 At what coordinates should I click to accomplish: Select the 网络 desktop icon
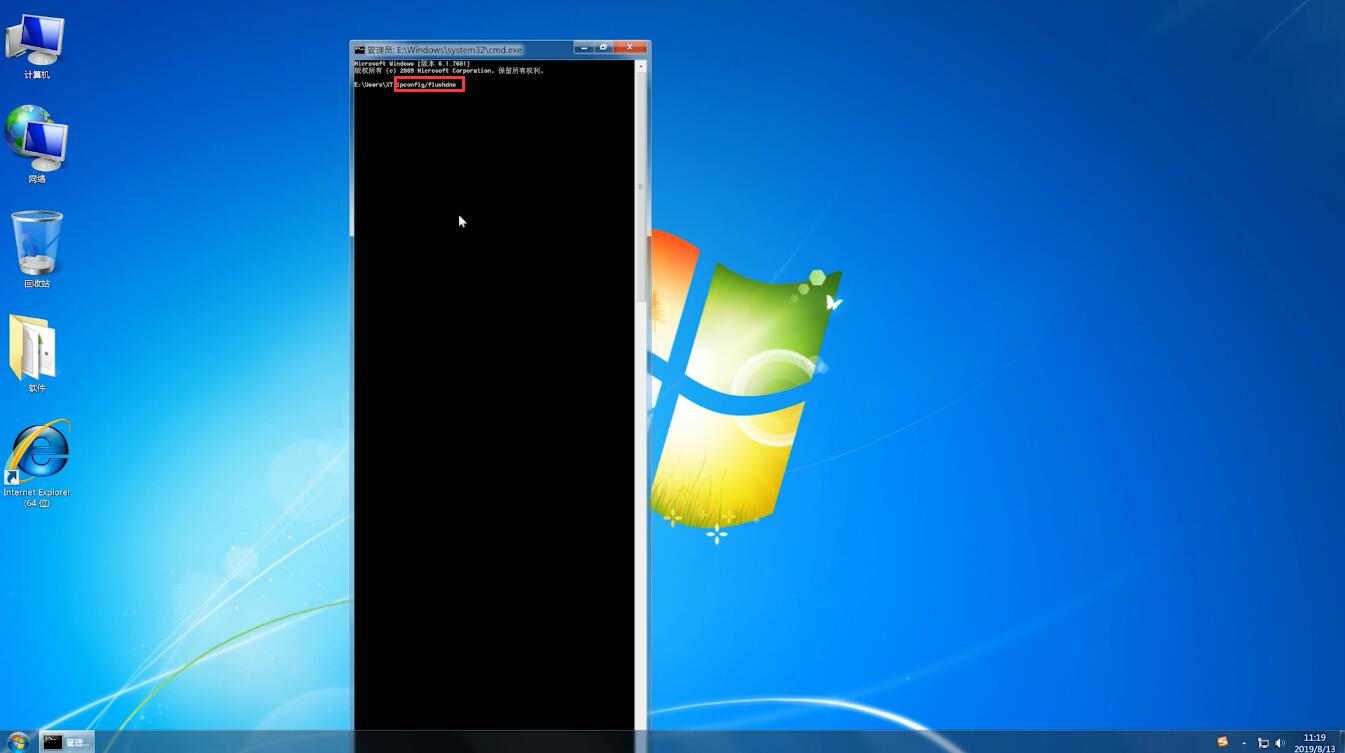(x=36, y=145)
